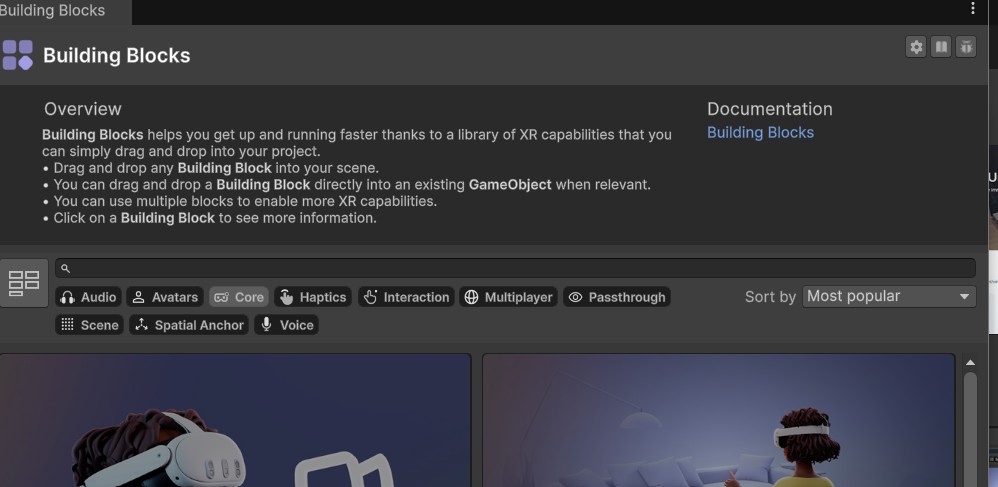
Task: Select the headset camera rig block thumbnail
Action: click(x=235, y=421)
